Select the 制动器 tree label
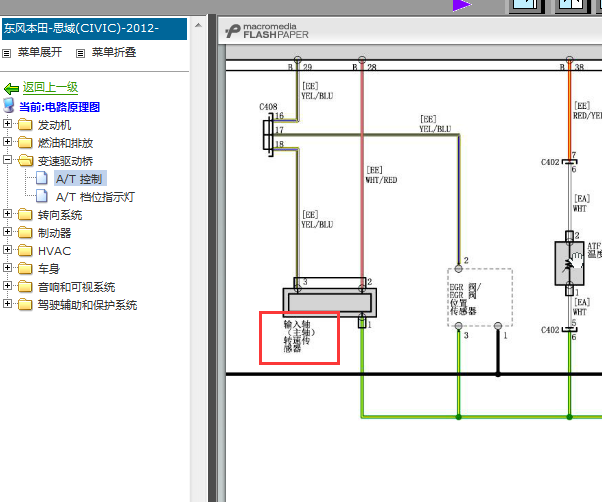Image resolution: width=602 pixels, height=502 pixels. tap(54, 233)
